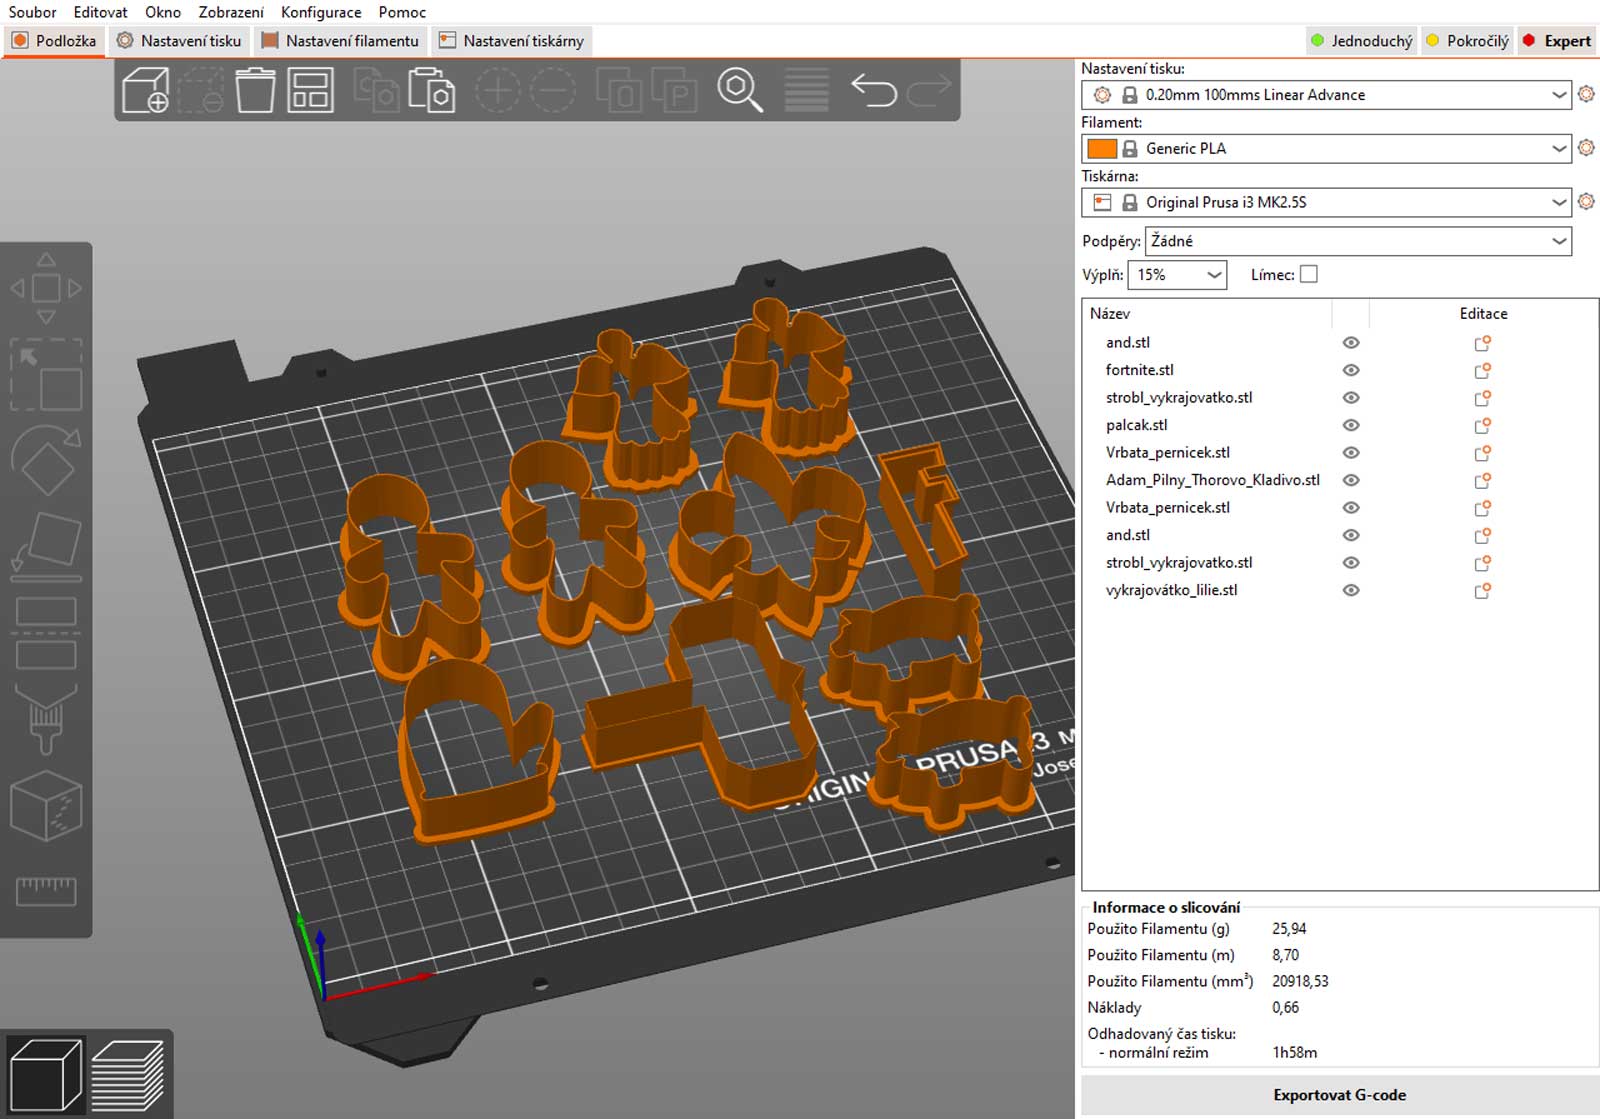This screenshot has width=1600, height=1119.
Task: Click the Exportovat G-code button
Action: click(1339, 1095)
